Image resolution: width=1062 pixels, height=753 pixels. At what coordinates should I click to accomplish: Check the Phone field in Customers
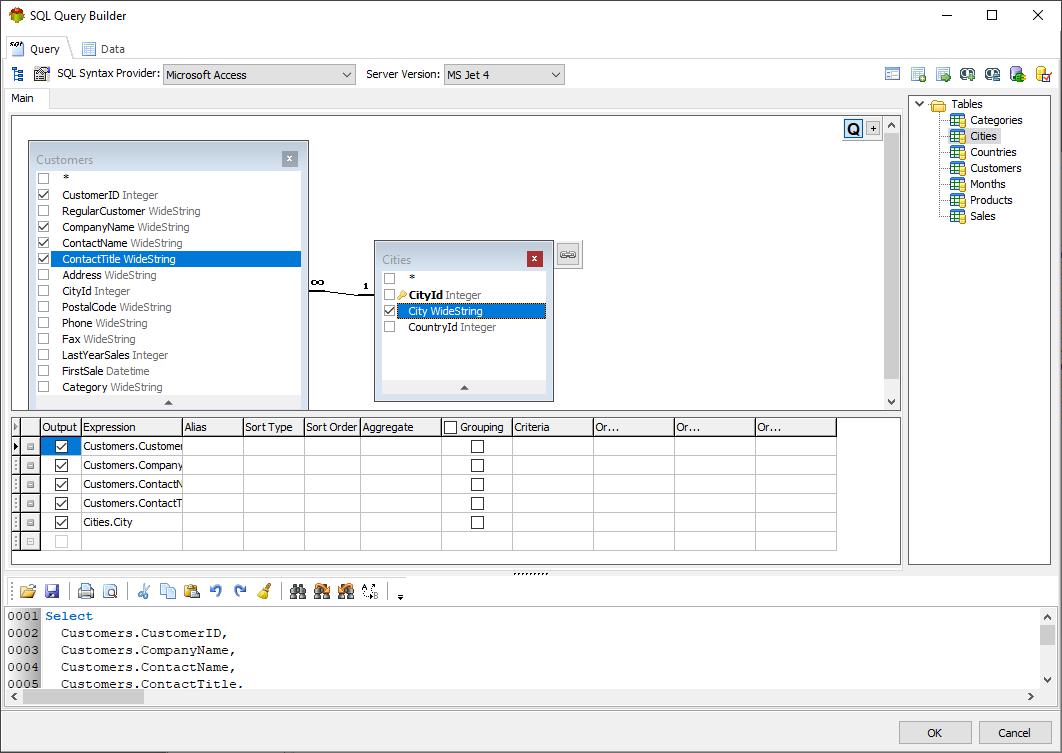44,322
